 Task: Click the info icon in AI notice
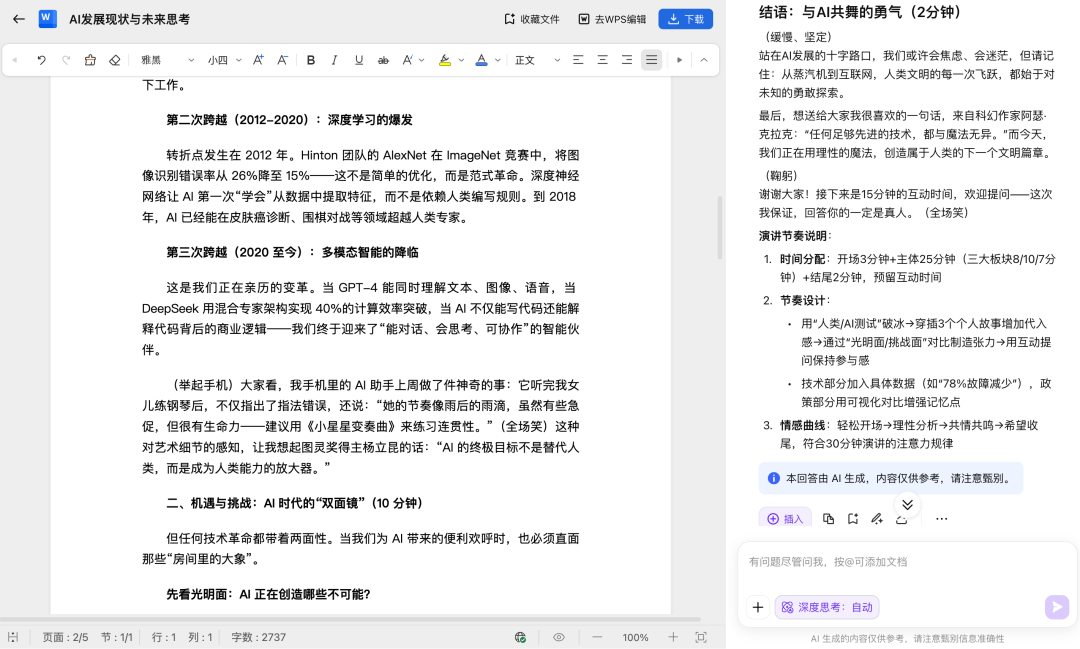coord(773,478)
